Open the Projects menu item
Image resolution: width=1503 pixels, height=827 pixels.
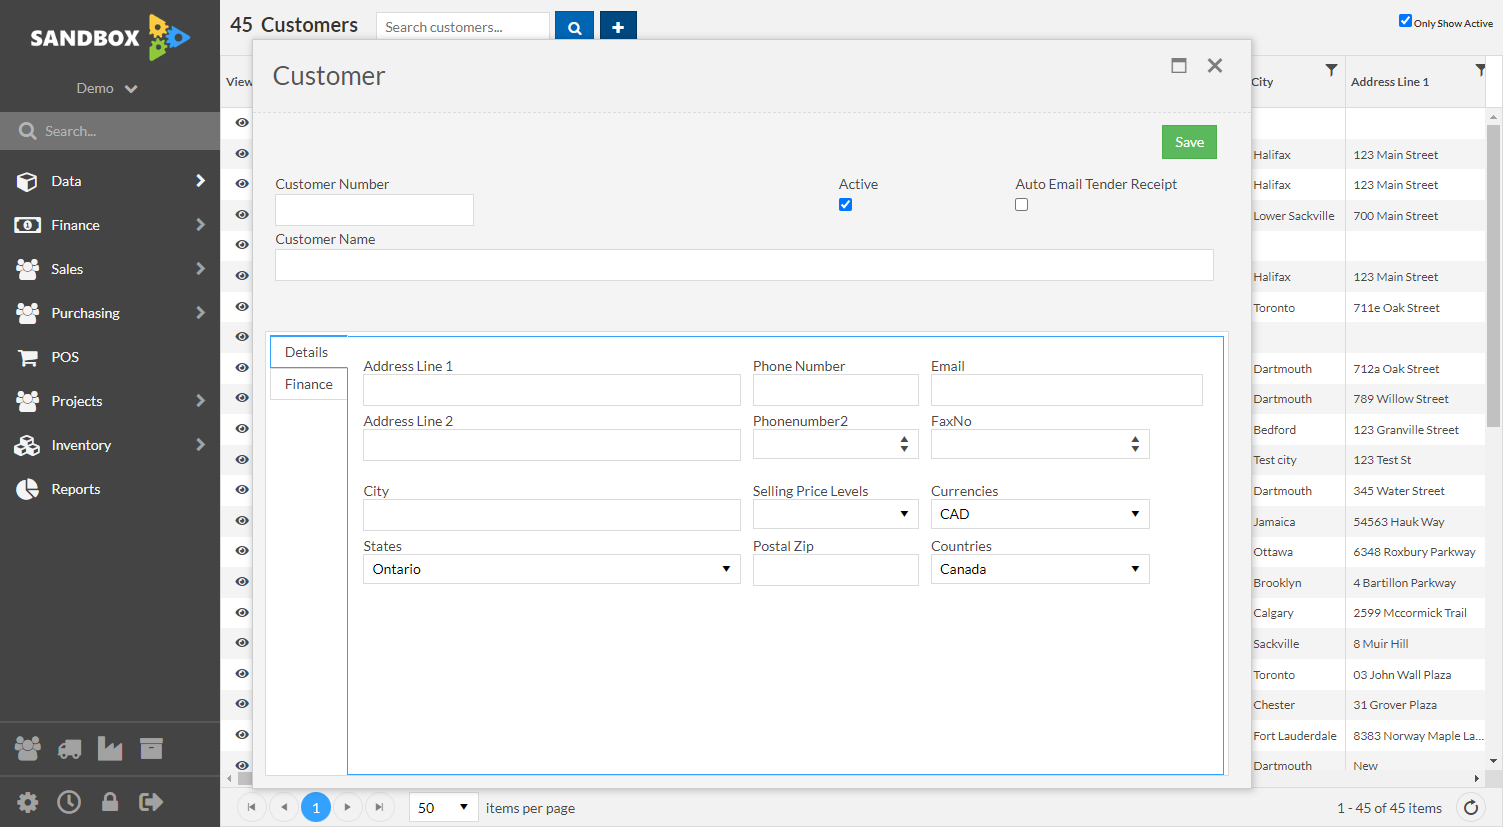(x=110, y=401)
